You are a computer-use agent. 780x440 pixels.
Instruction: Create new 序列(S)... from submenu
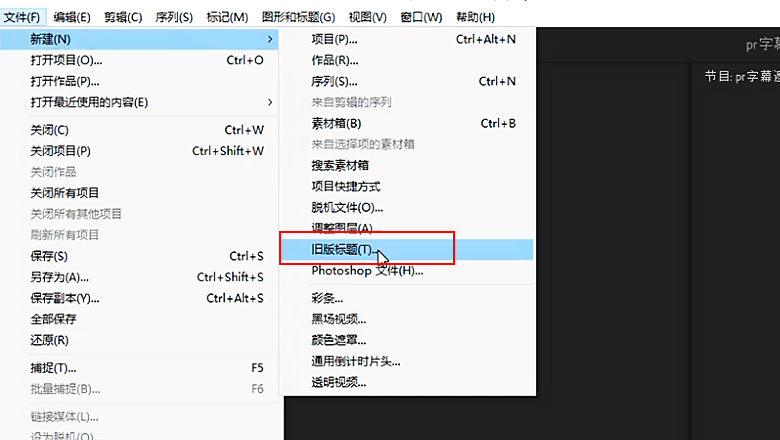click(x=407, y=81)
